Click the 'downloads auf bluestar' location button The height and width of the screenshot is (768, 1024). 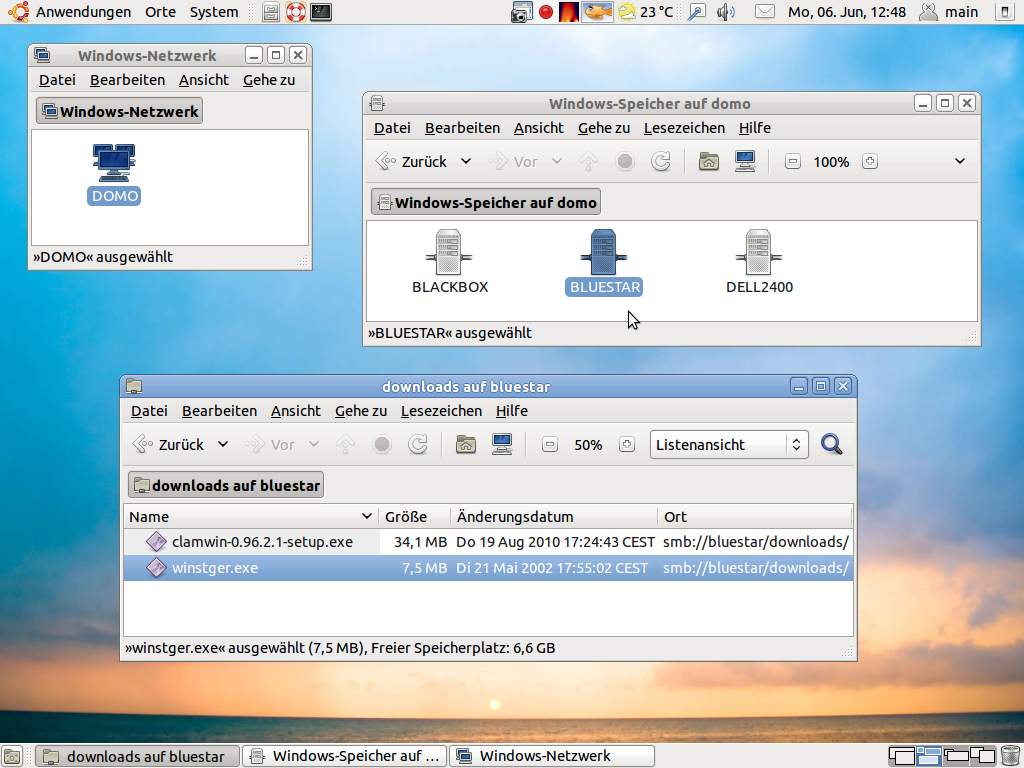[x=226, y=486]
